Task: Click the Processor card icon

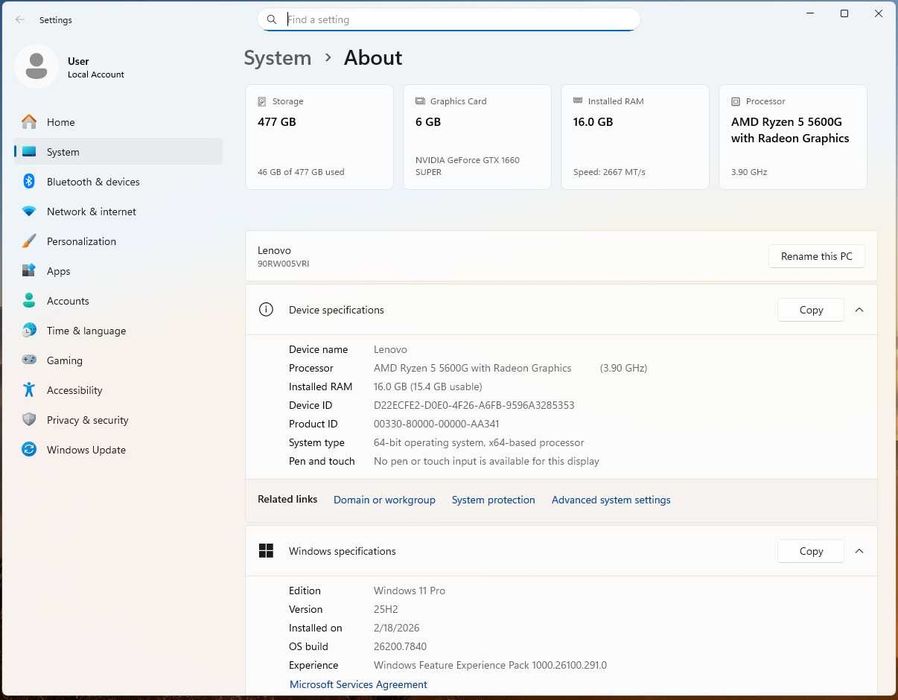Action: [736, 101]
